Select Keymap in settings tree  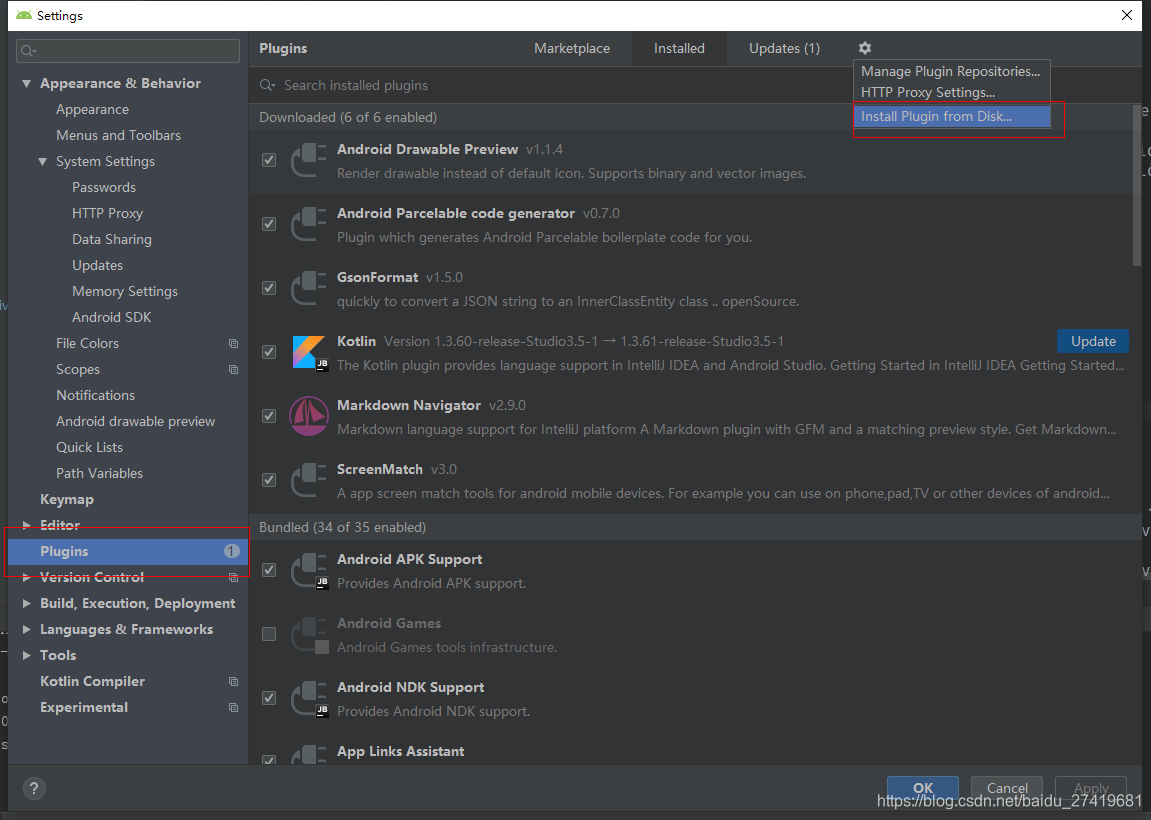67,499
